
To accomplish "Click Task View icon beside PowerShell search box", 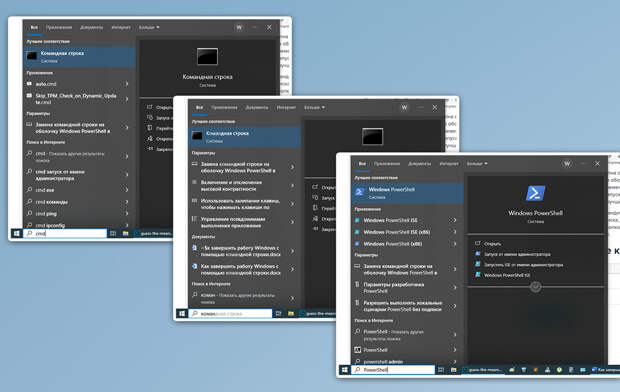I will [x=441, y=370].
